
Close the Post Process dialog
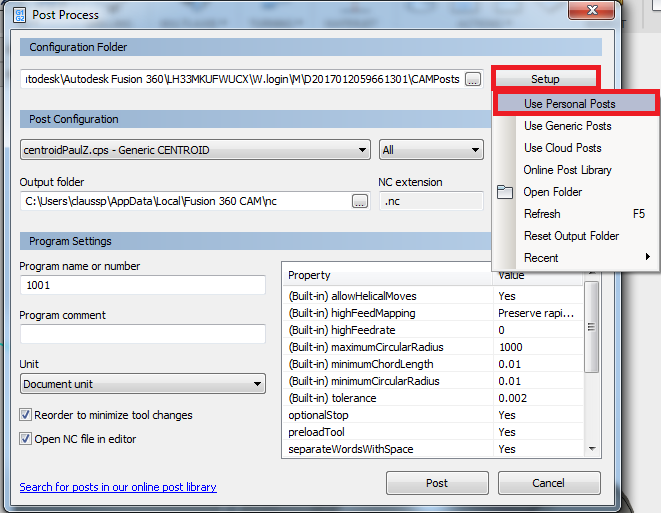pos(591,10)
